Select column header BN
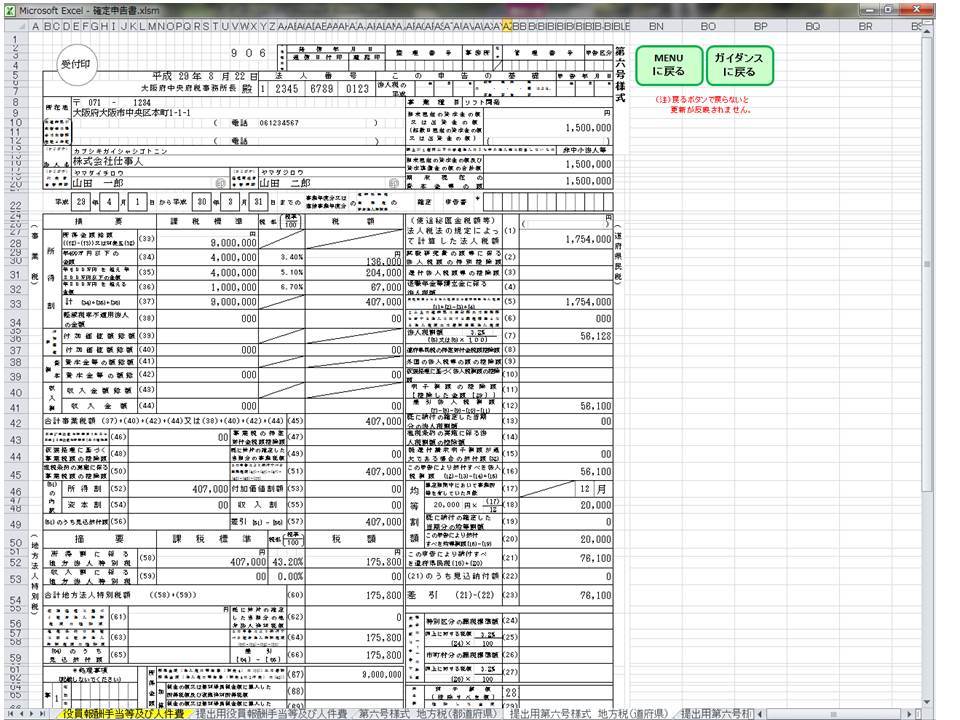This screenshot has width=960, height=720. [656, 26]
